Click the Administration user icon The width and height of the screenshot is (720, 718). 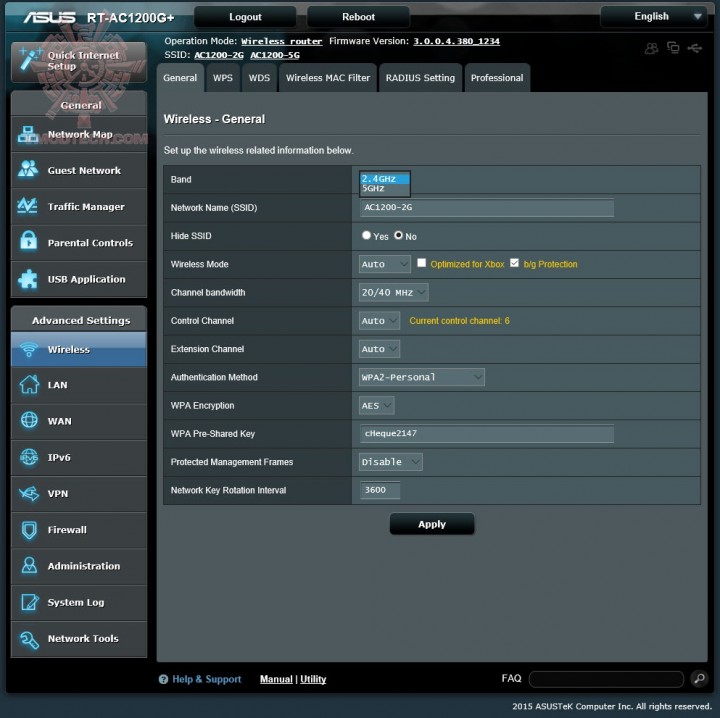(x=29, y=565)
